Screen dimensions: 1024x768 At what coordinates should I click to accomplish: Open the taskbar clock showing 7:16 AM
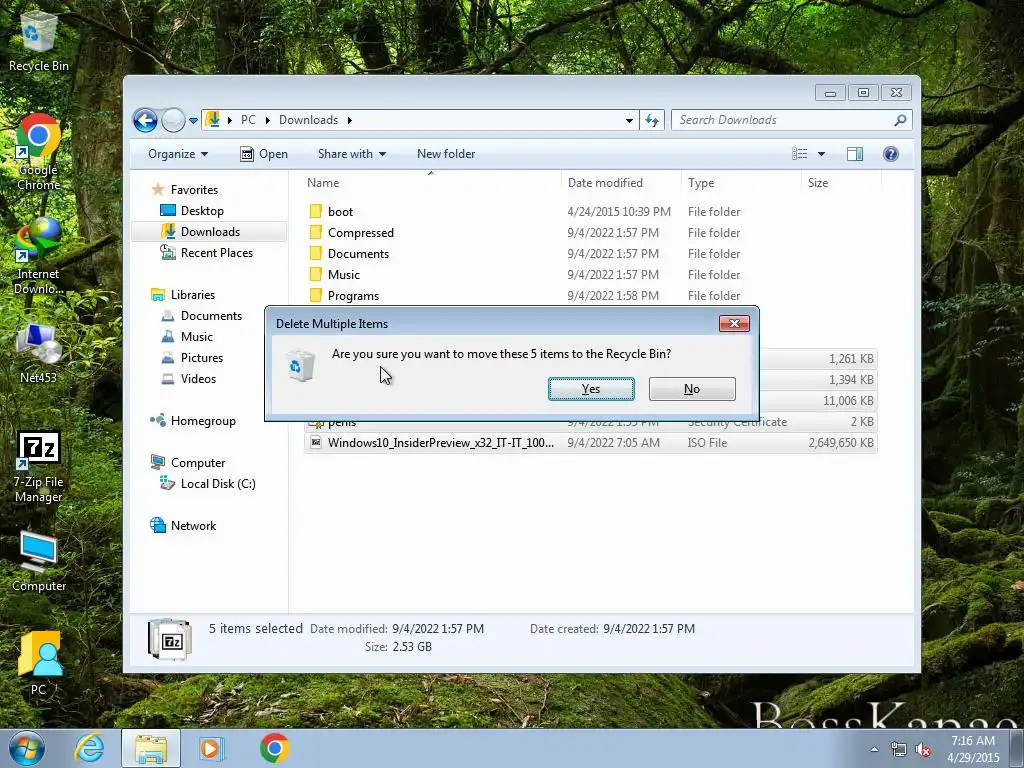pos(973,749)
